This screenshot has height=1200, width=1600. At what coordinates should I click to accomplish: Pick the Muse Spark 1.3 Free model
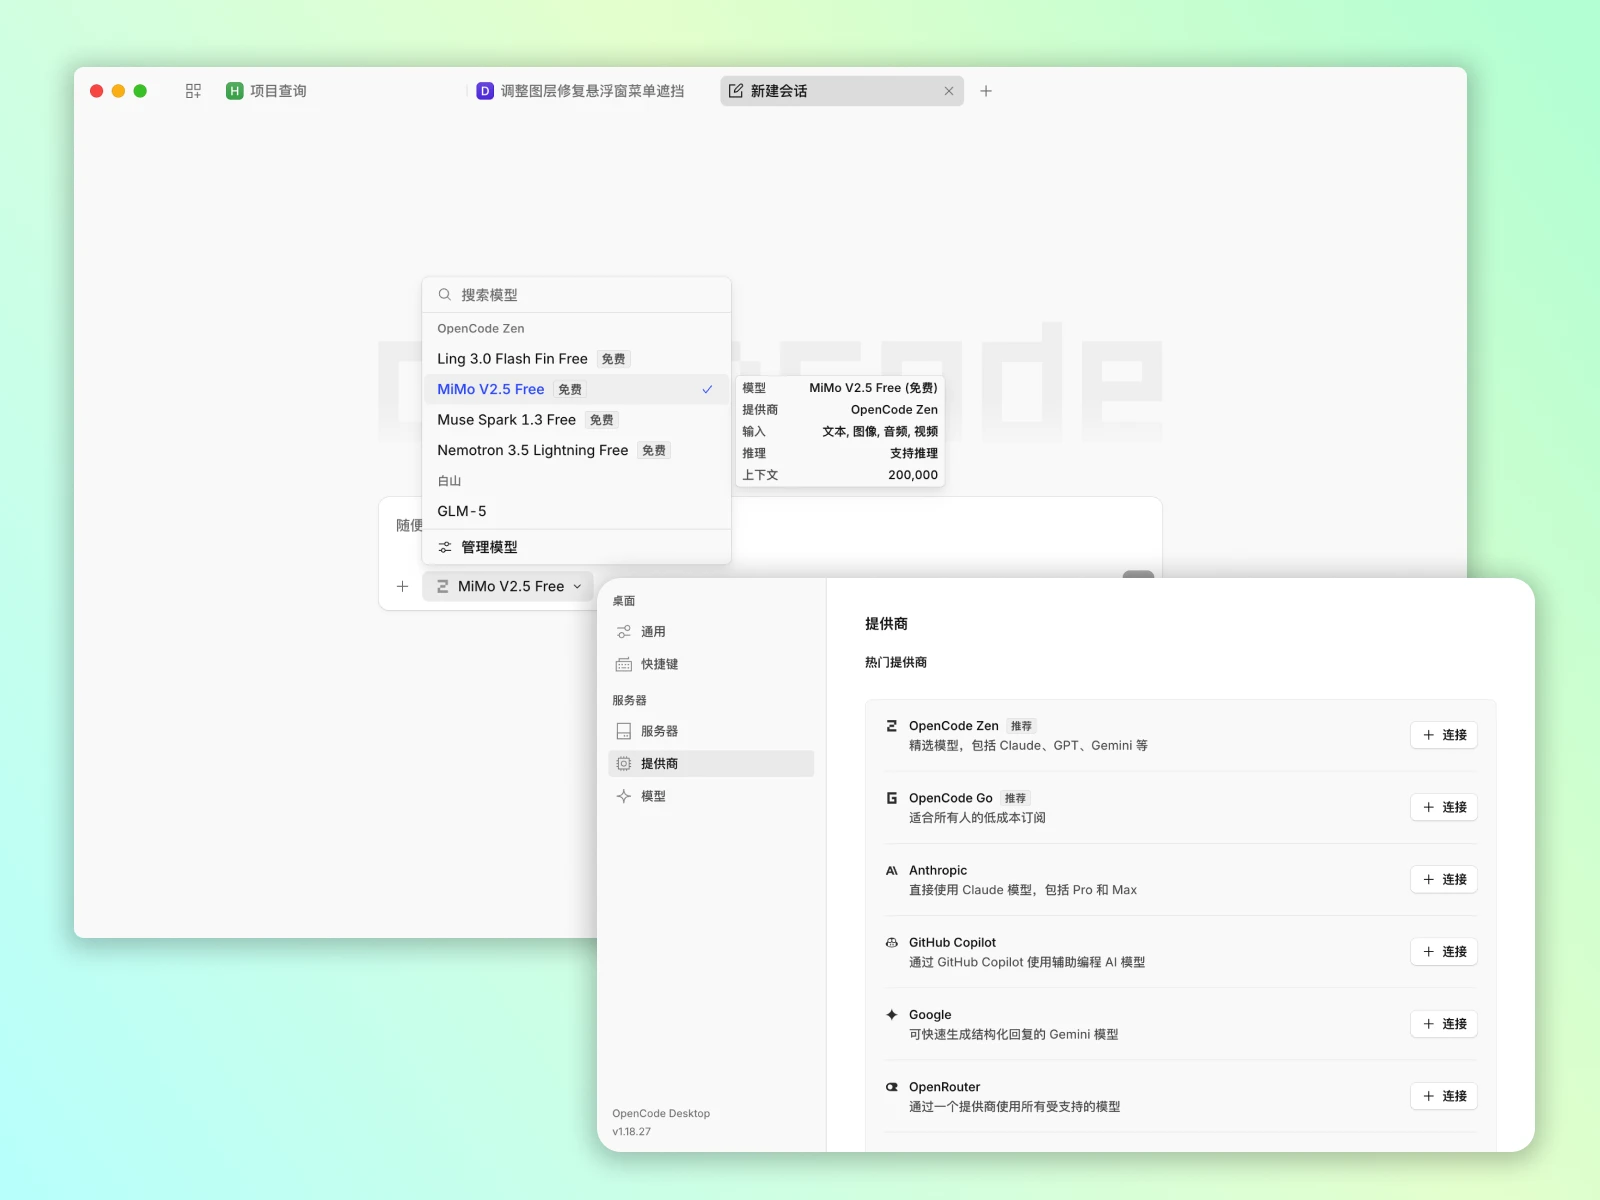[x=577, y=420]
